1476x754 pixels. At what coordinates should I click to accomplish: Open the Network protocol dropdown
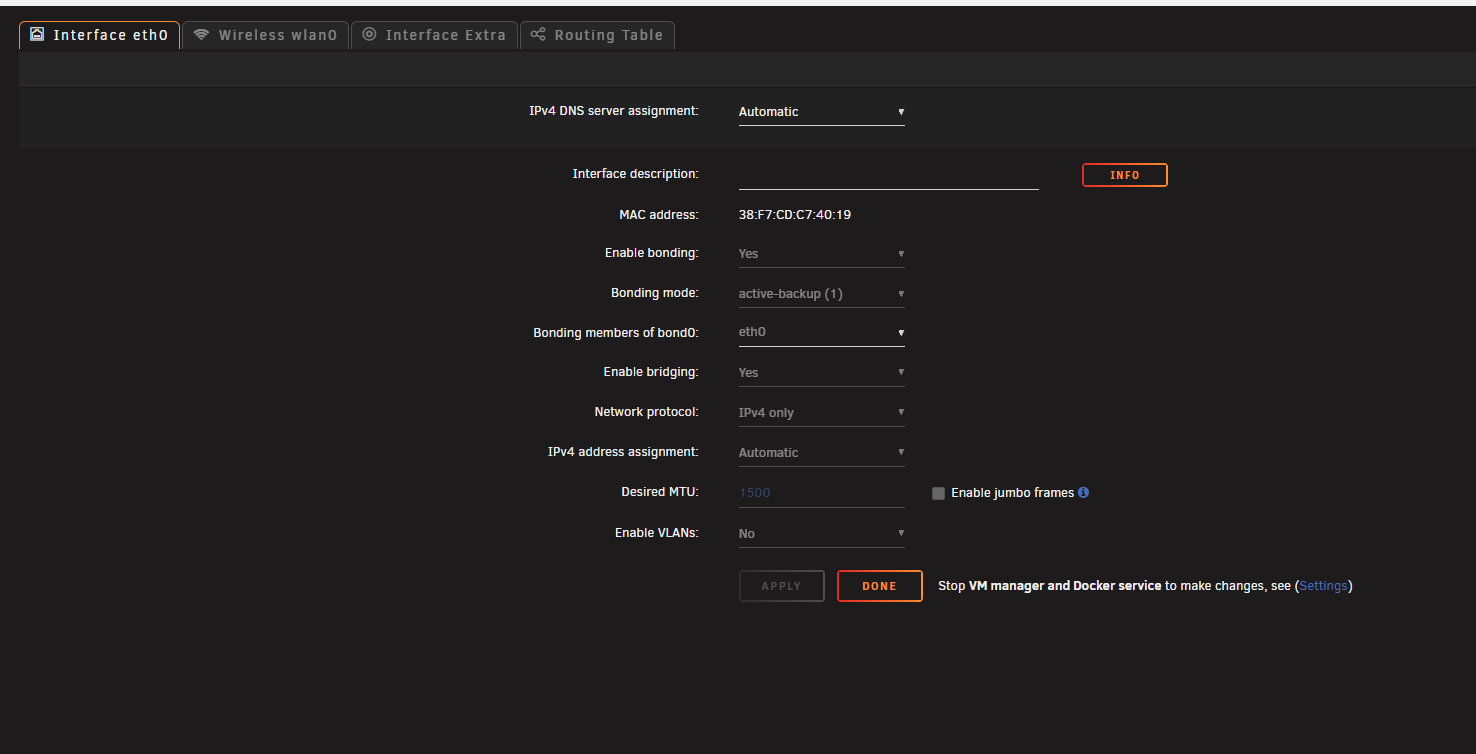click(x=821, y=413)
